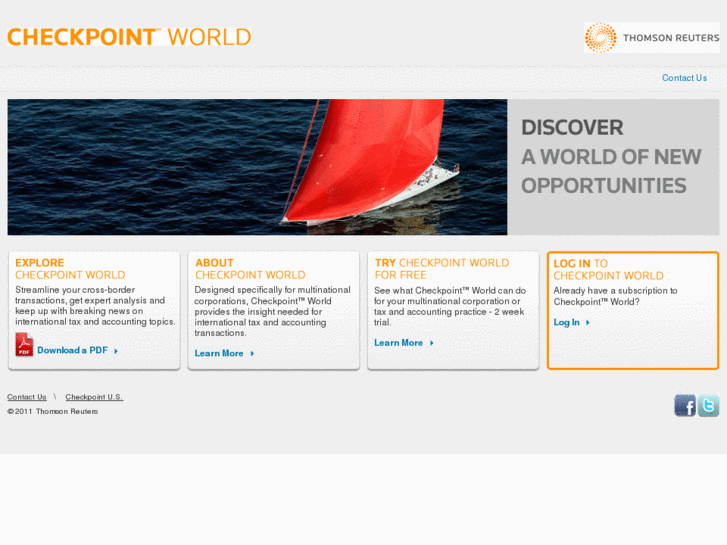Open the Contact Us link in top bar

pos(684,78)
